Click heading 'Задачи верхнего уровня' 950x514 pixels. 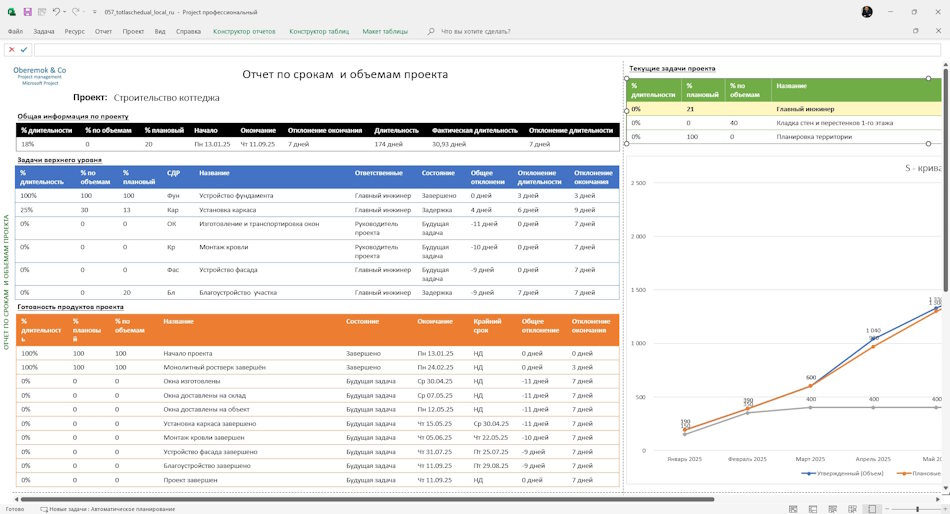59,160
